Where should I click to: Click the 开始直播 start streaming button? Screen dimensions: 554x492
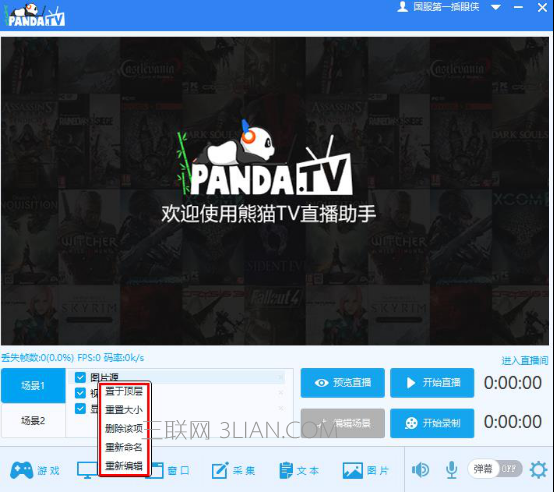432,383
